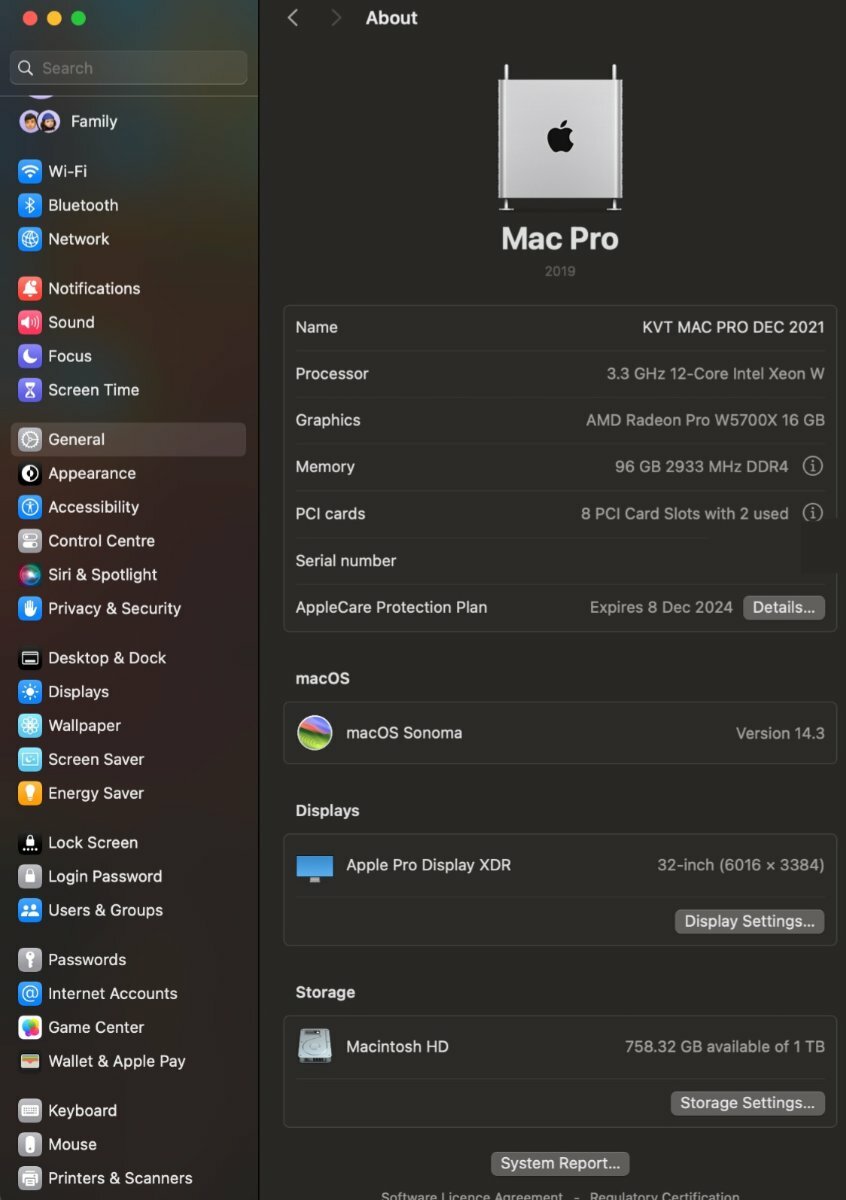
Task: Click the text 758.32 GB available of 1 TB
Action: (725, 1047)
